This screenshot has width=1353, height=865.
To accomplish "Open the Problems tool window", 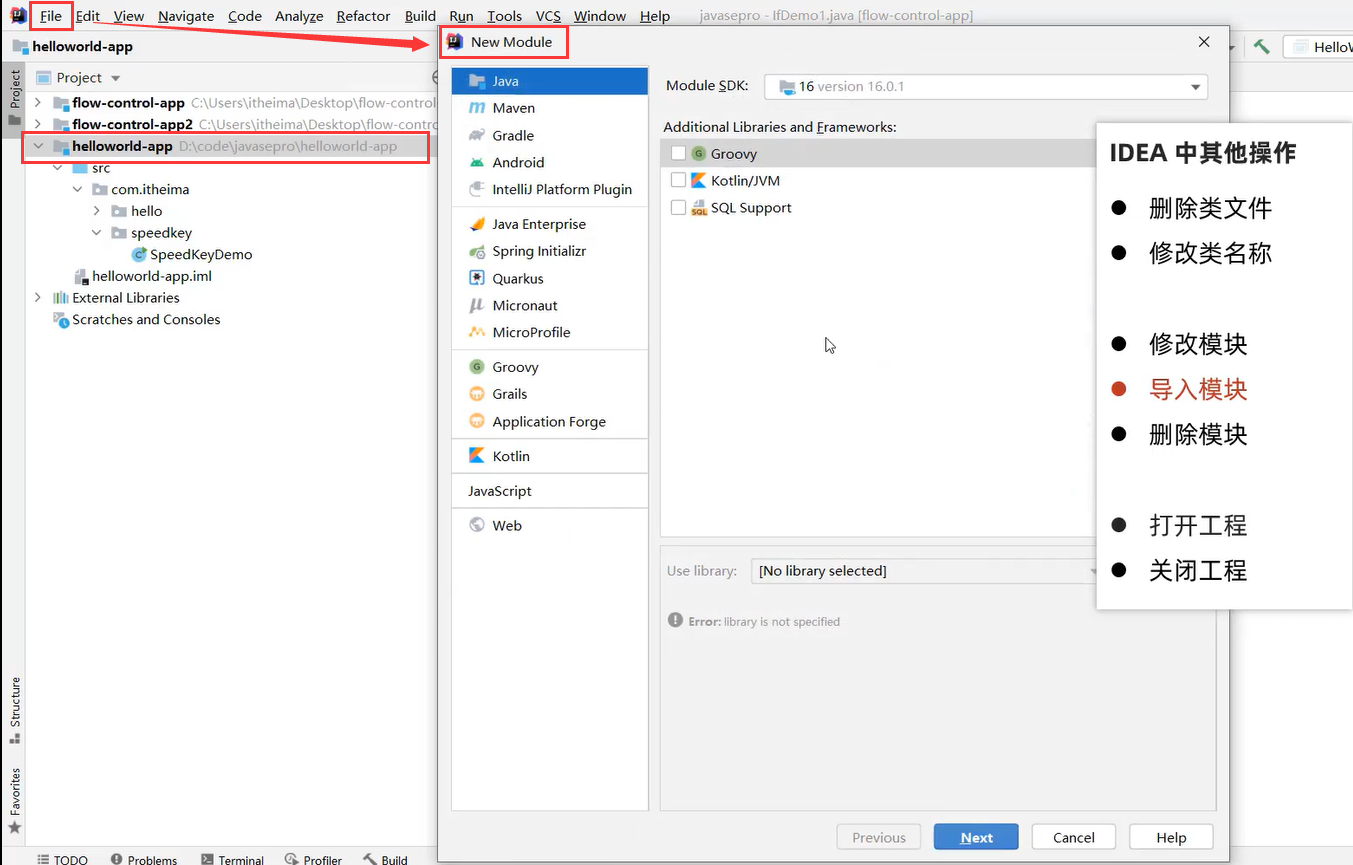I will point(144,859).
